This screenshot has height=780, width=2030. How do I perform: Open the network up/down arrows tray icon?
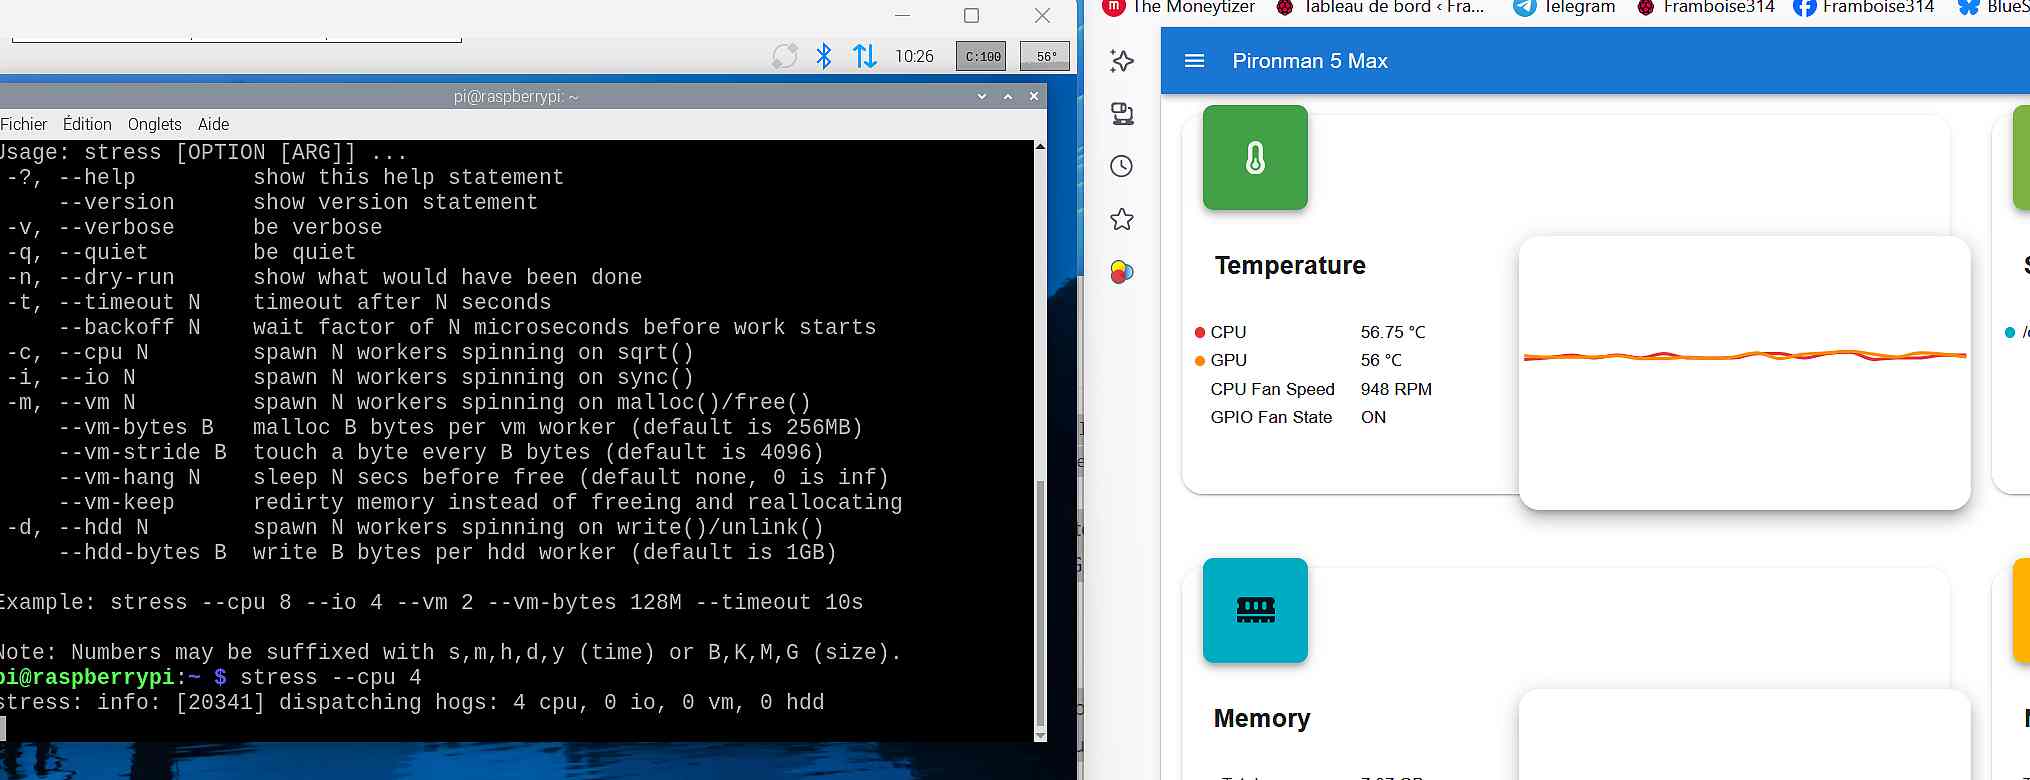[865, 56]
